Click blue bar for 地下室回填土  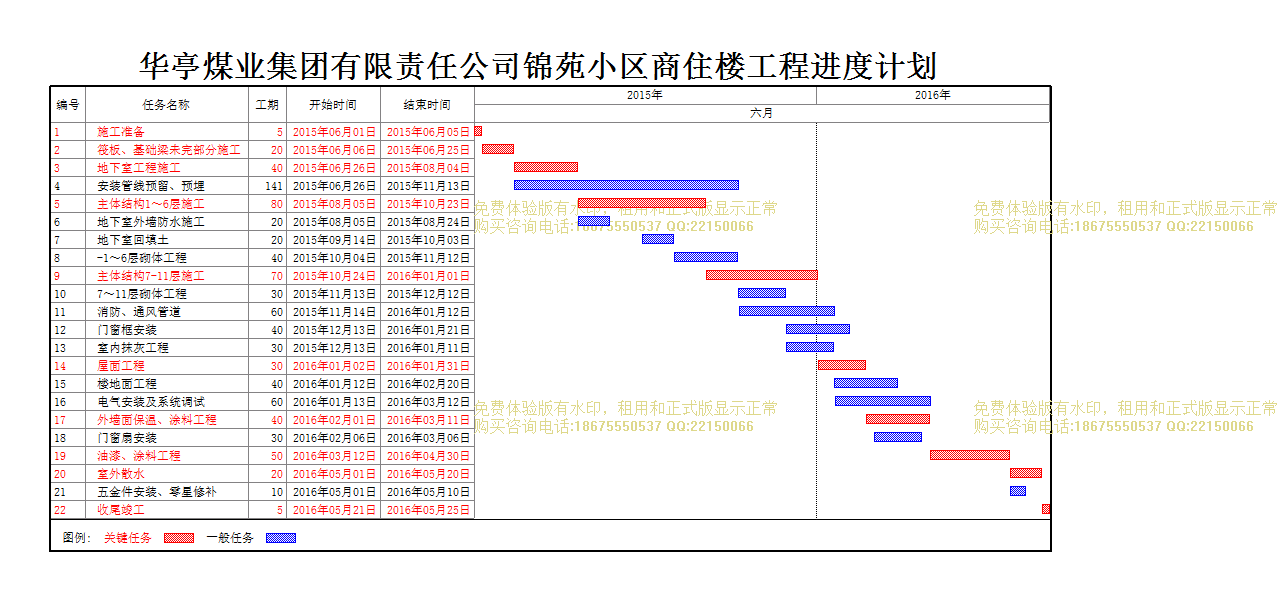click(x=658, y=239)
